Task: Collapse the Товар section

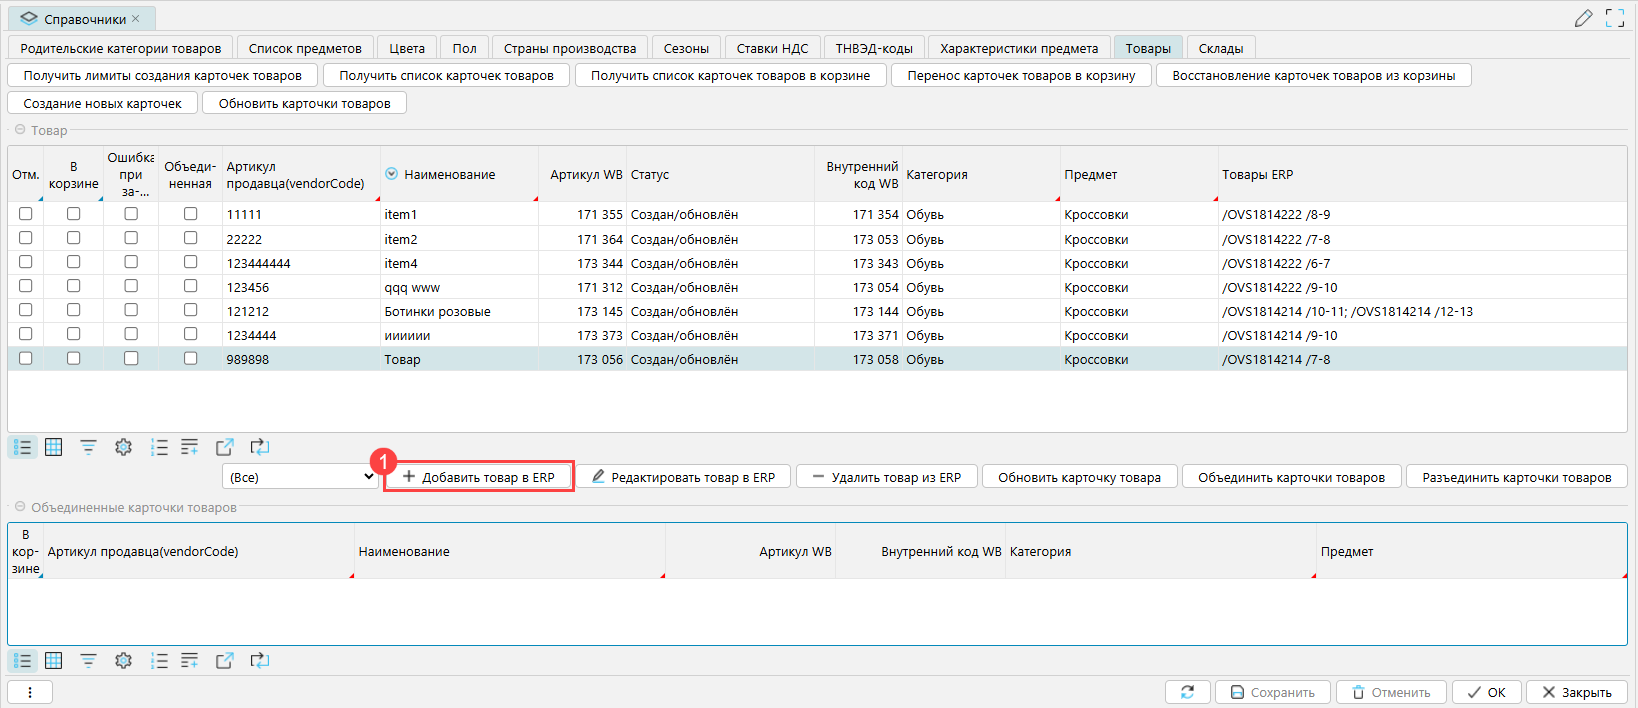Action: click(x=20, y=130)
